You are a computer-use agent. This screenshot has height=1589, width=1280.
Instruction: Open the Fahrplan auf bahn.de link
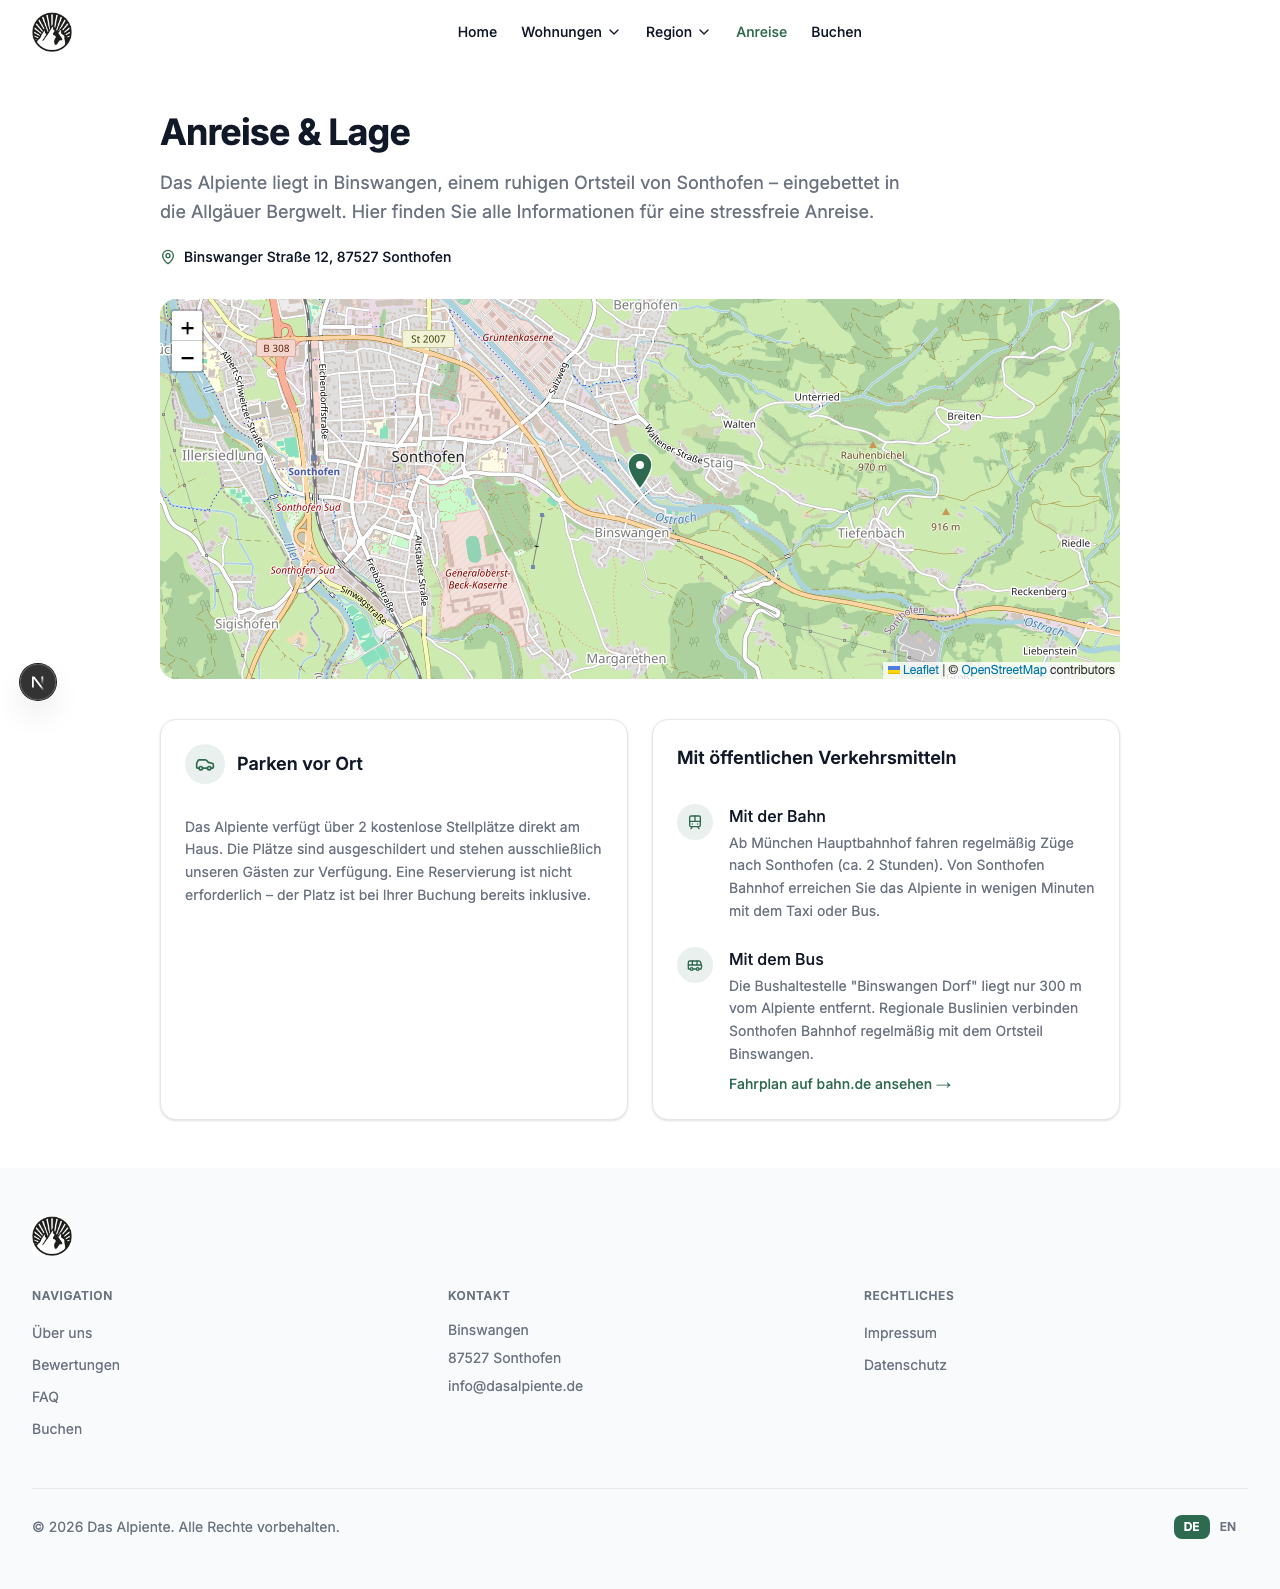839,1084
